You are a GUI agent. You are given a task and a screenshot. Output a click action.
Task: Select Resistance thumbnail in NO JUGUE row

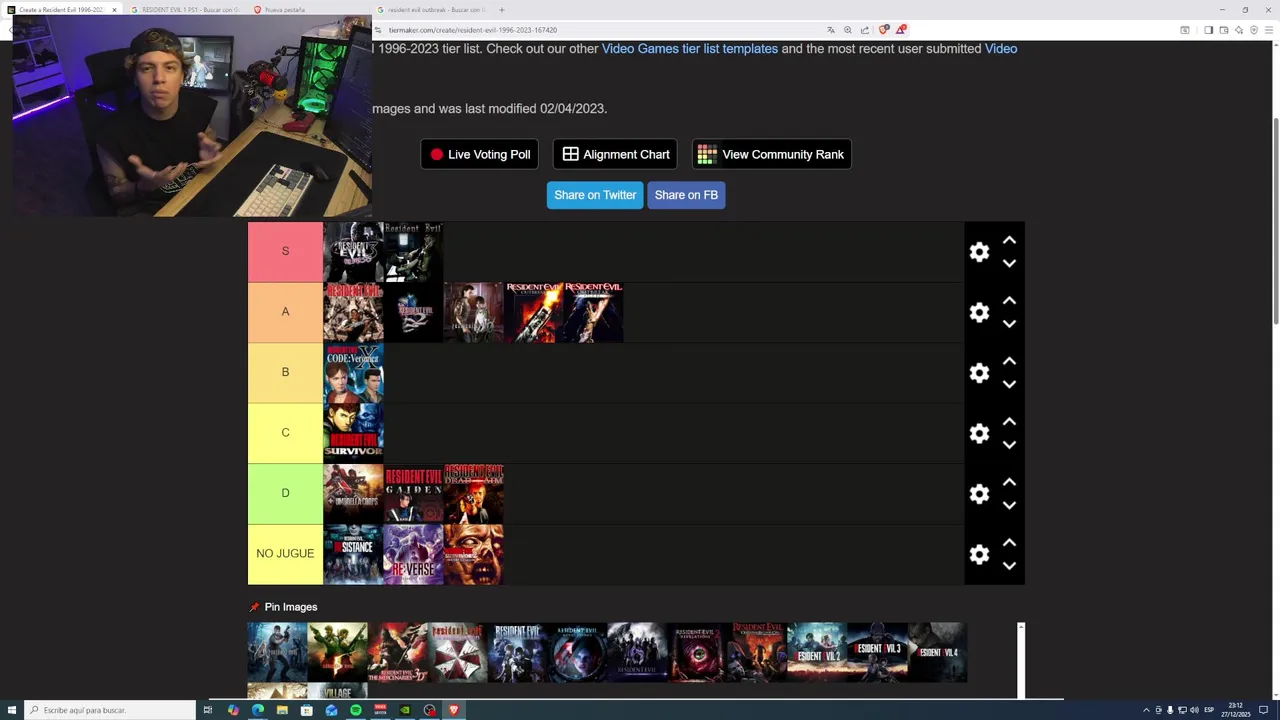tap(353, 554)
